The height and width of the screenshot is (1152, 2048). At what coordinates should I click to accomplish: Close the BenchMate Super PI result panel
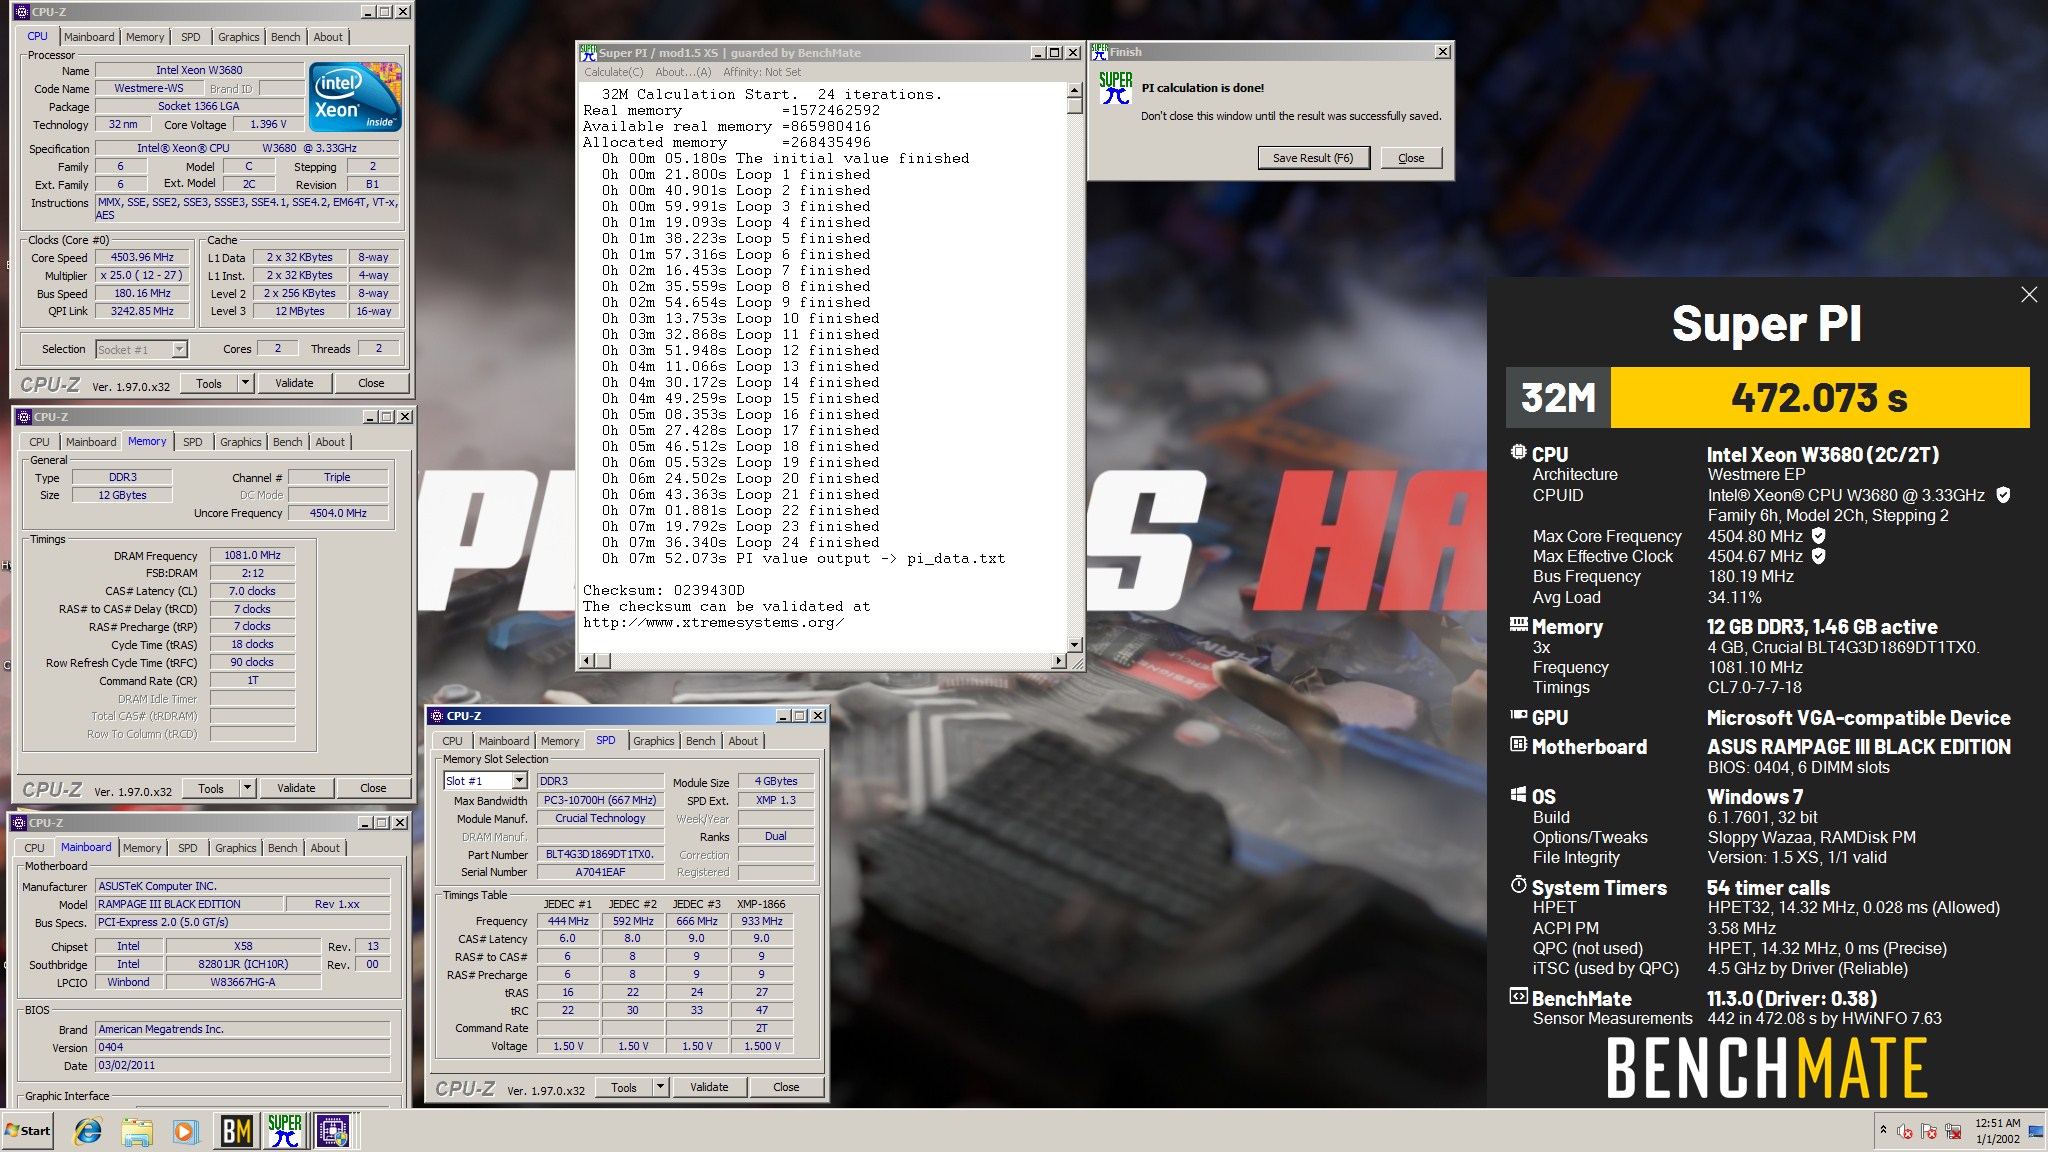(2028, 294)
